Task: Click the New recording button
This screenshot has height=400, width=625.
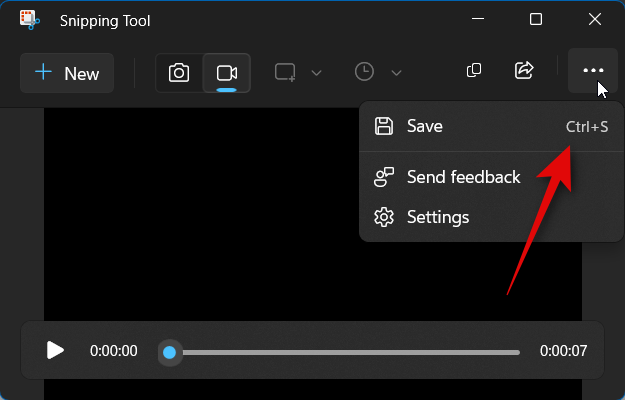Action: pos(67,73)
